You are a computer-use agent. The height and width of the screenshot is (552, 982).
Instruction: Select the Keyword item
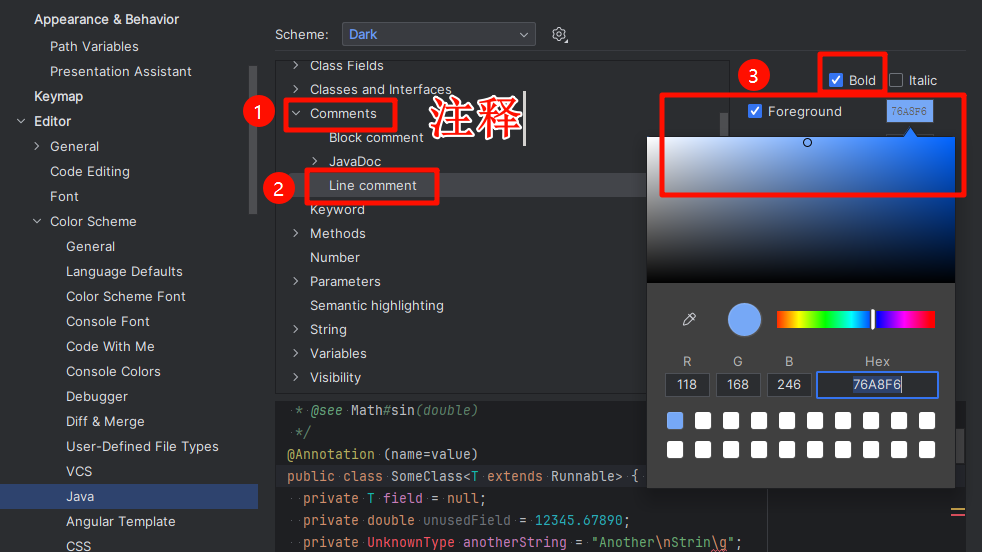(337, 209)
